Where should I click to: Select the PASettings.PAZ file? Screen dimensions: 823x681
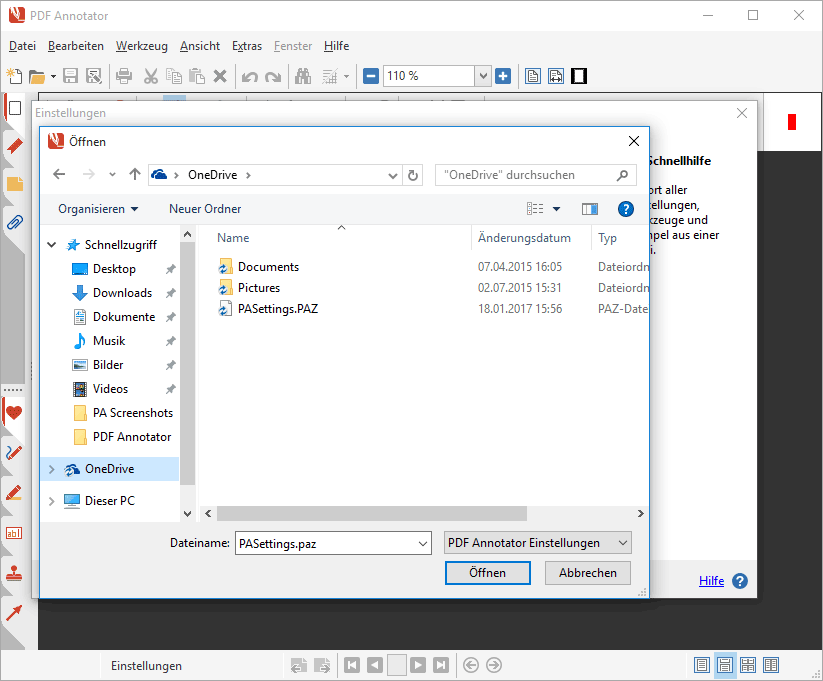277,309
